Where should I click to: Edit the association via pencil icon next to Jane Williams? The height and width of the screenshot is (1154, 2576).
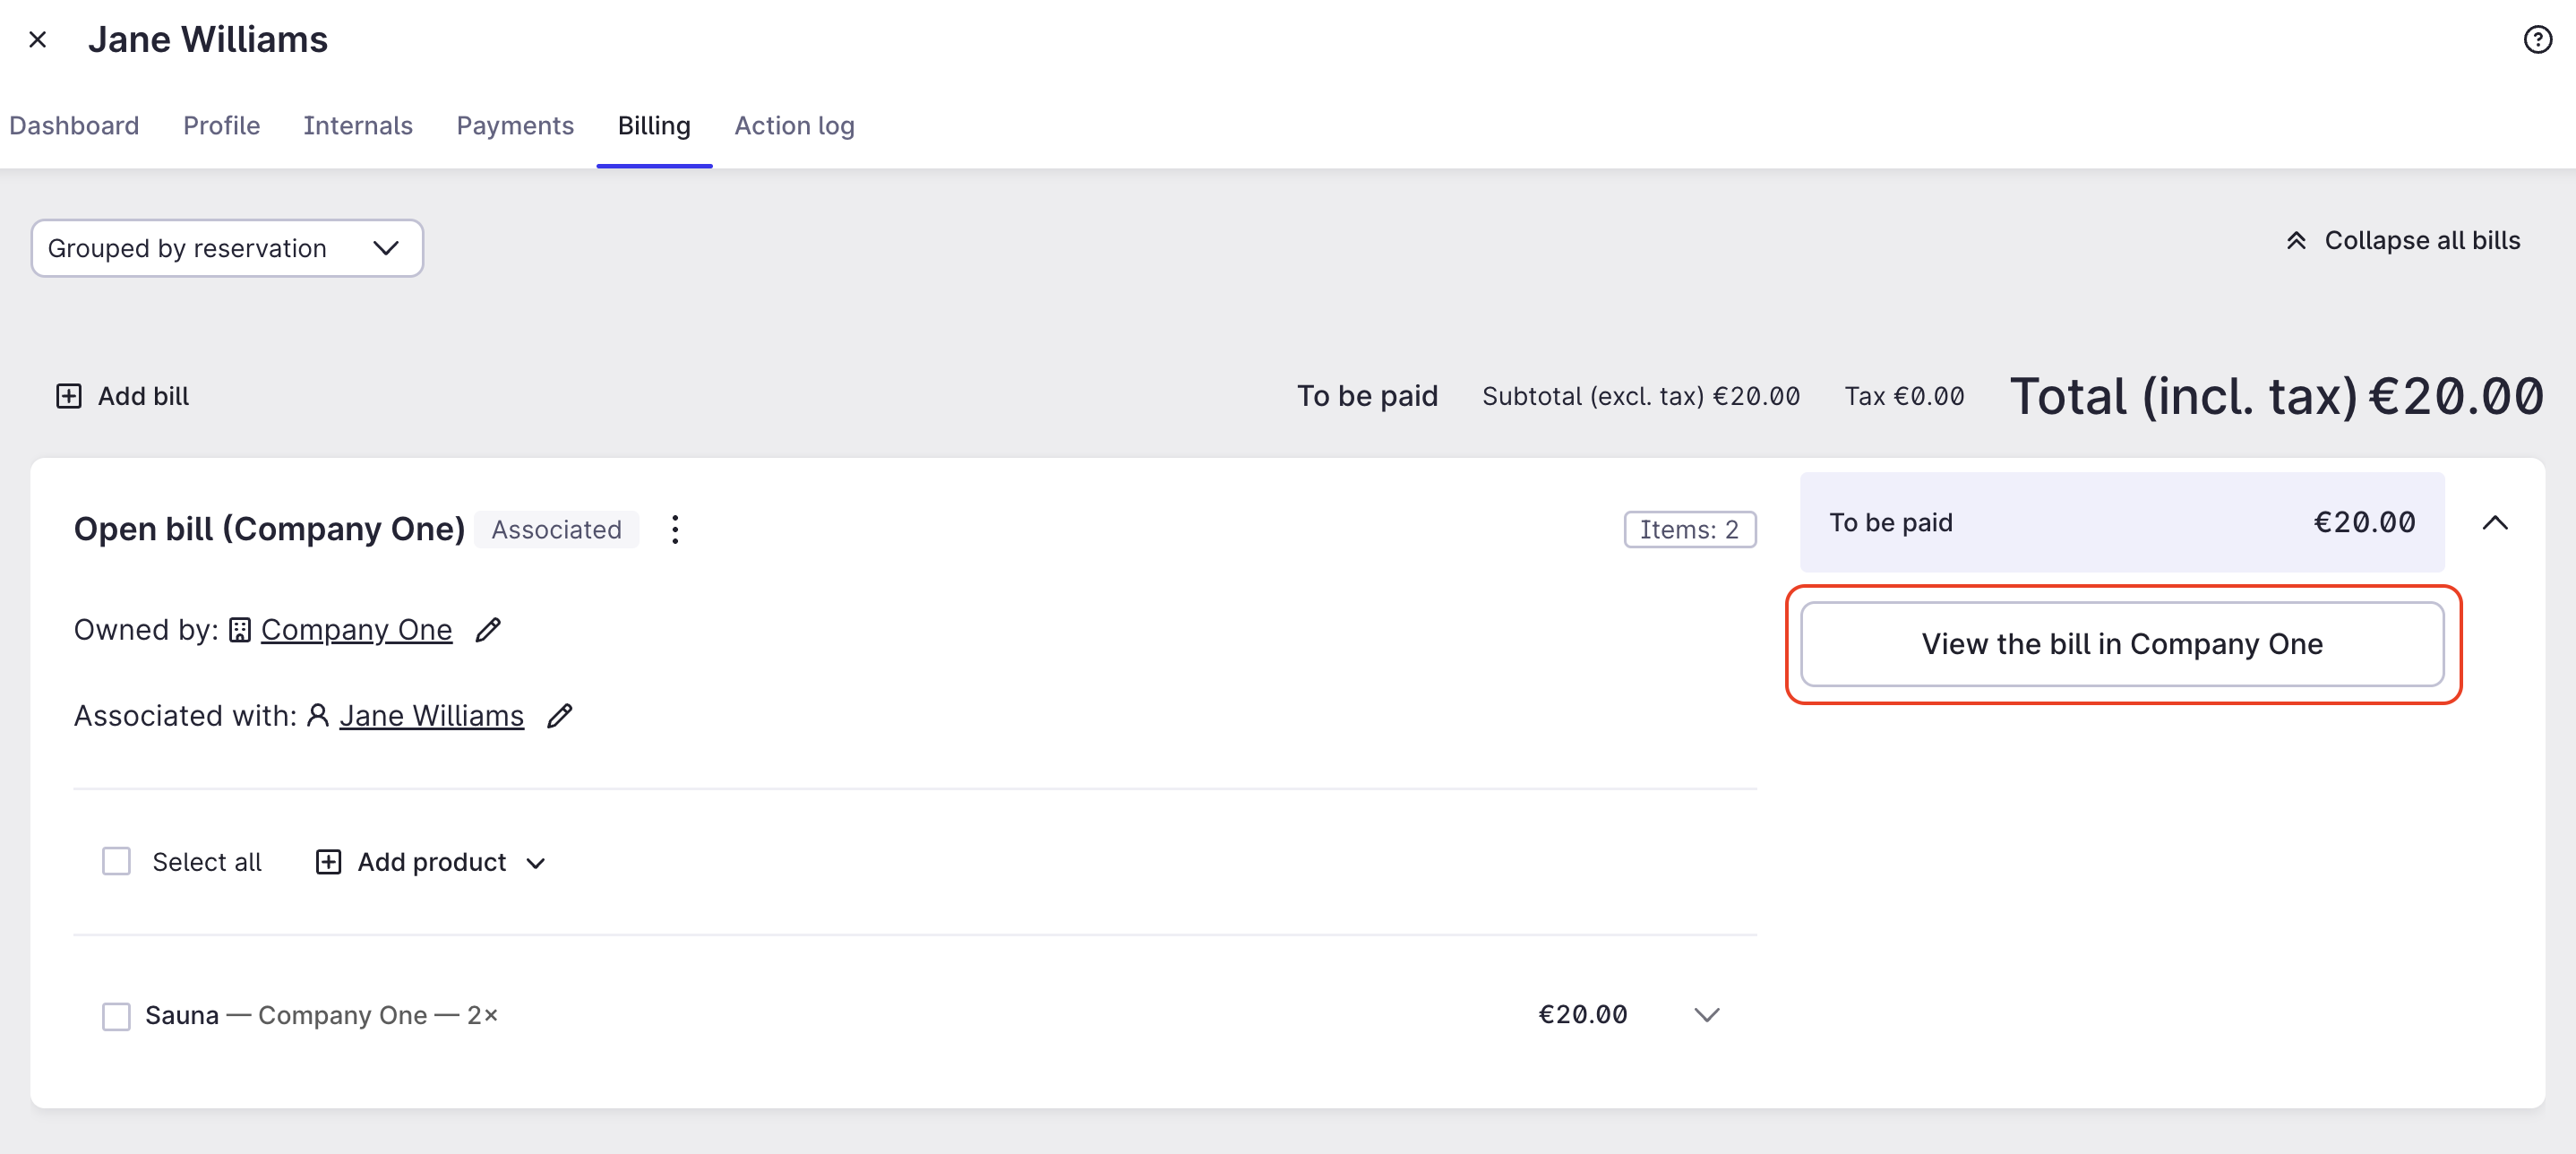point(560,715)
